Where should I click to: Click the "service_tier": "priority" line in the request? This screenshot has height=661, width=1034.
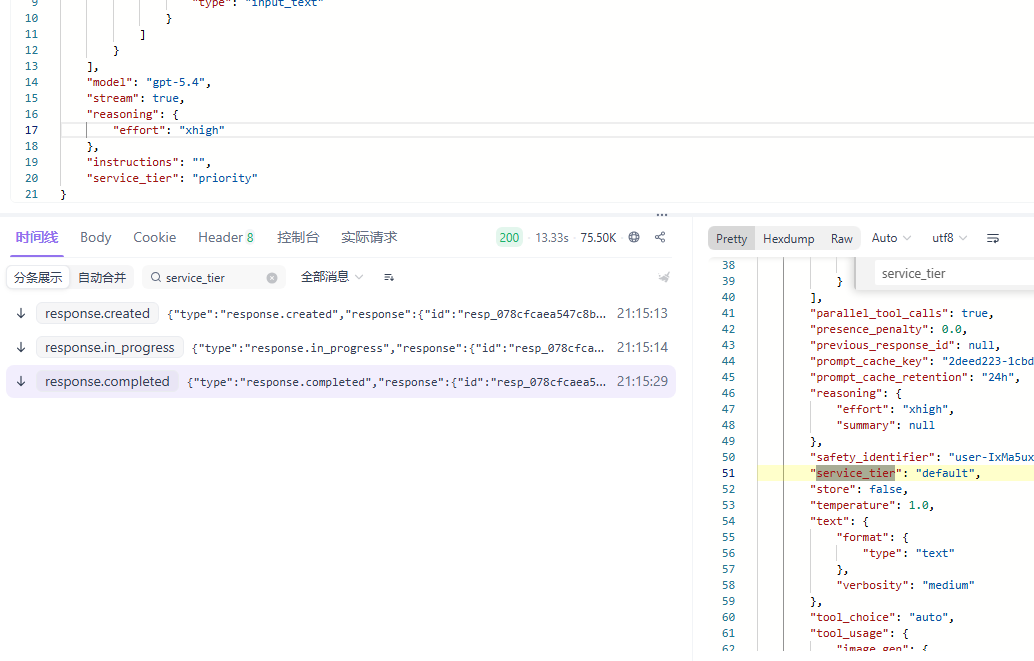[x=172, y=178]
